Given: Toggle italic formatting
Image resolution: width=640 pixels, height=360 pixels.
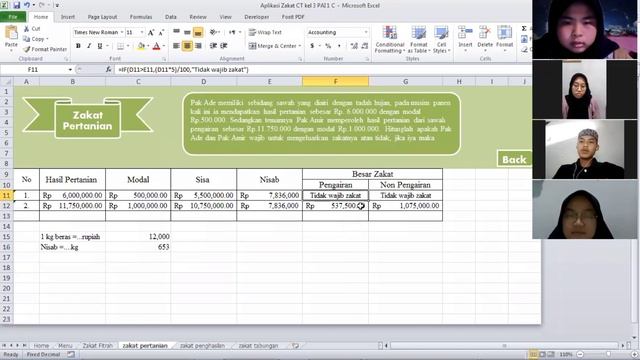Looking at the screenshot, I should 89,46.
